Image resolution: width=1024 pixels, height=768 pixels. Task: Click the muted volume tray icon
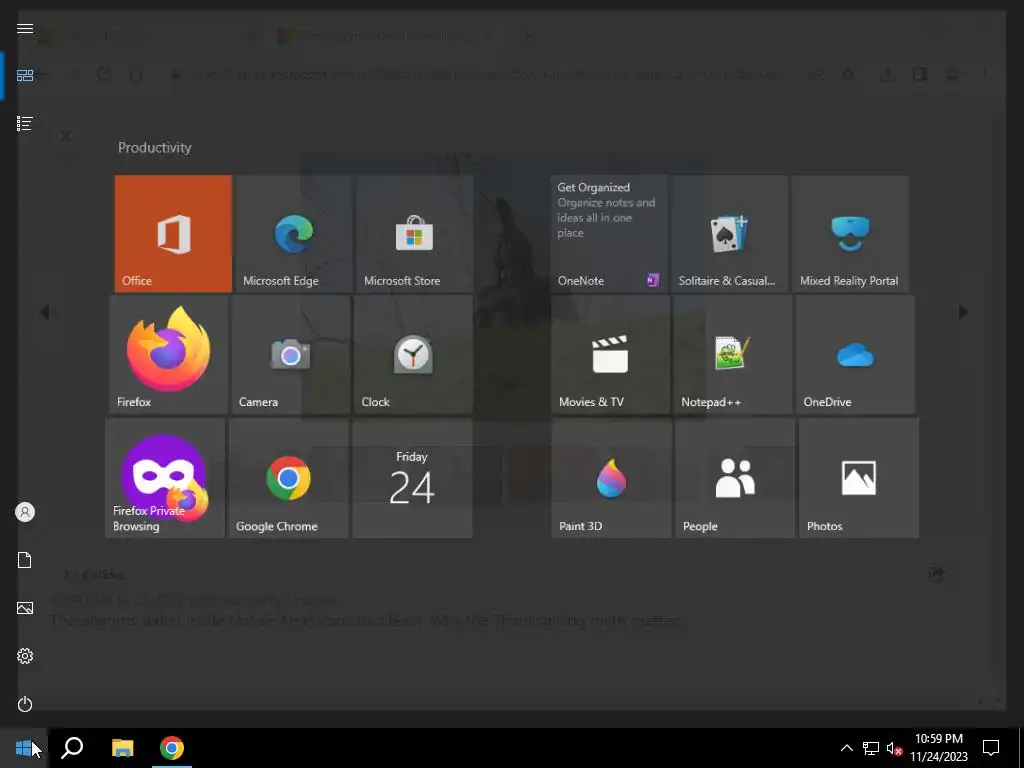(894, 748)
